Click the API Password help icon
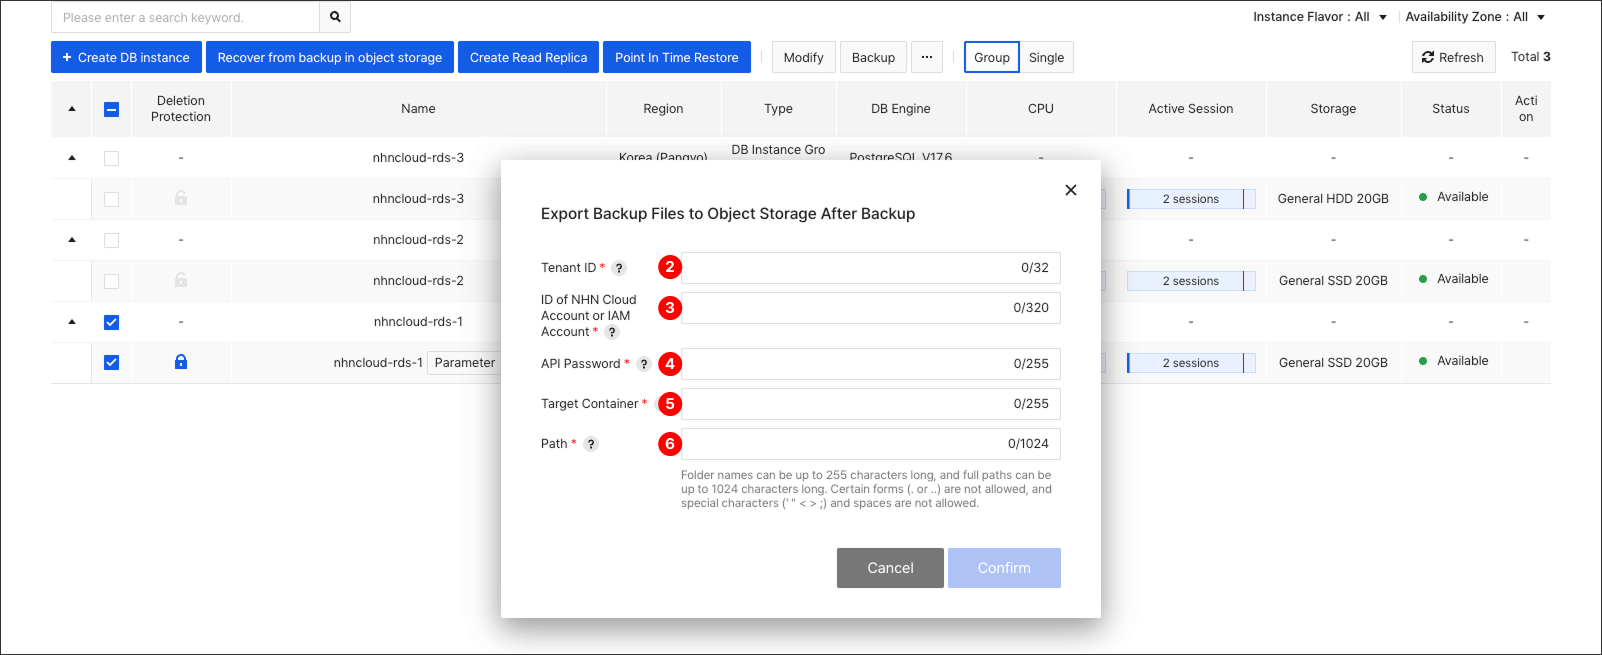This screenshot has height=655, width=1602. (644, 364)
